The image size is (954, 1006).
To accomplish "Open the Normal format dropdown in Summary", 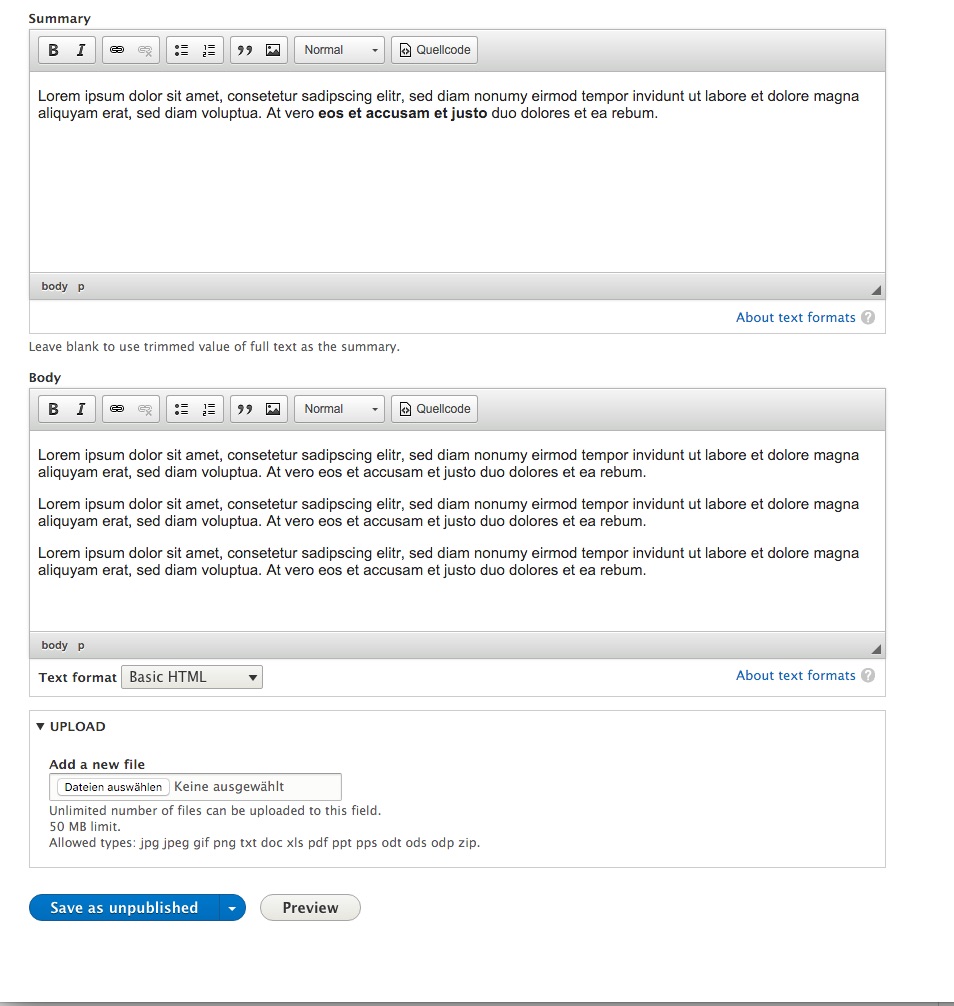I will (x=339, y=50).
